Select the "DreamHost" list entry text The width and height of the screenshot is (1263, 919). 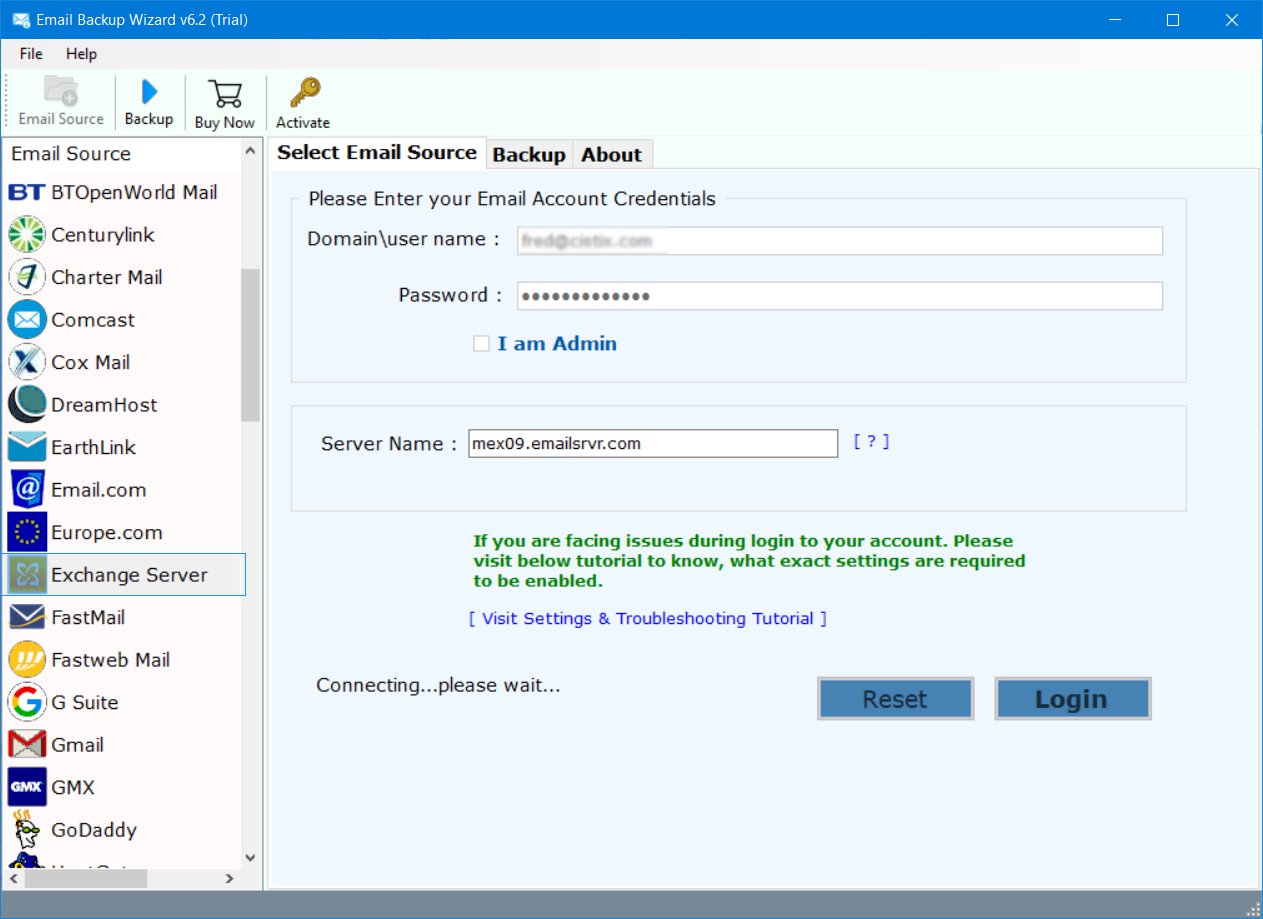click(104, 405)
